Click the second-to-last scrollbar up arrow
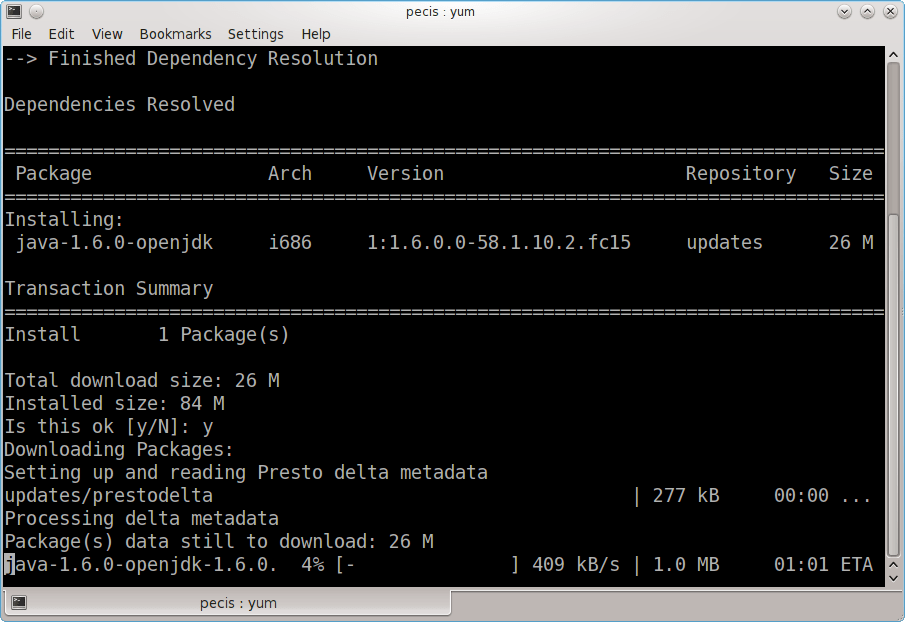Screen dimensions: 905x622 coord(893,564)
